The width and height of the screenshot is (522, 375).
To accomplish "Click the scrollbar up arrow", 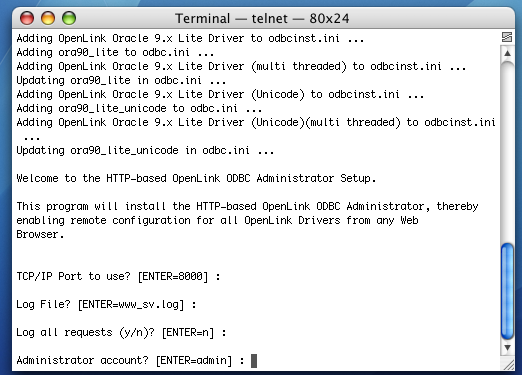I will pyautogui.click(x=507, y=53).
